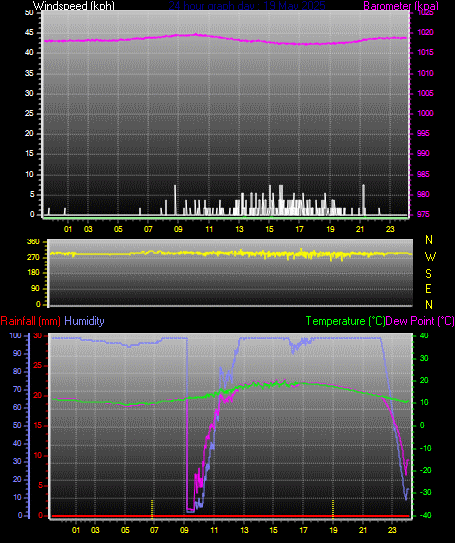This screenshot has width=455, height=543.
Task: Click the 45 value on the windspeed axis
Action: [x=29, y=33]
